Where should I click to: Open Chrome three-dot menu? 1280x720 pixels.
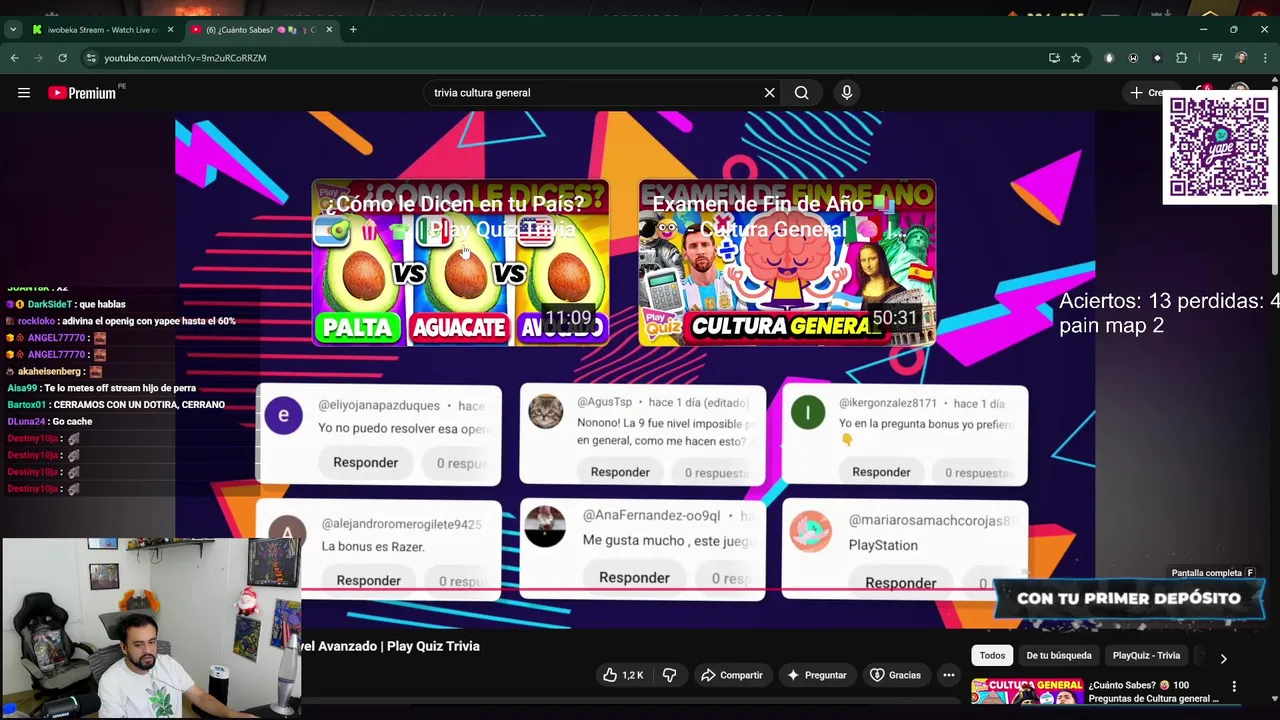pos(1265,58)
